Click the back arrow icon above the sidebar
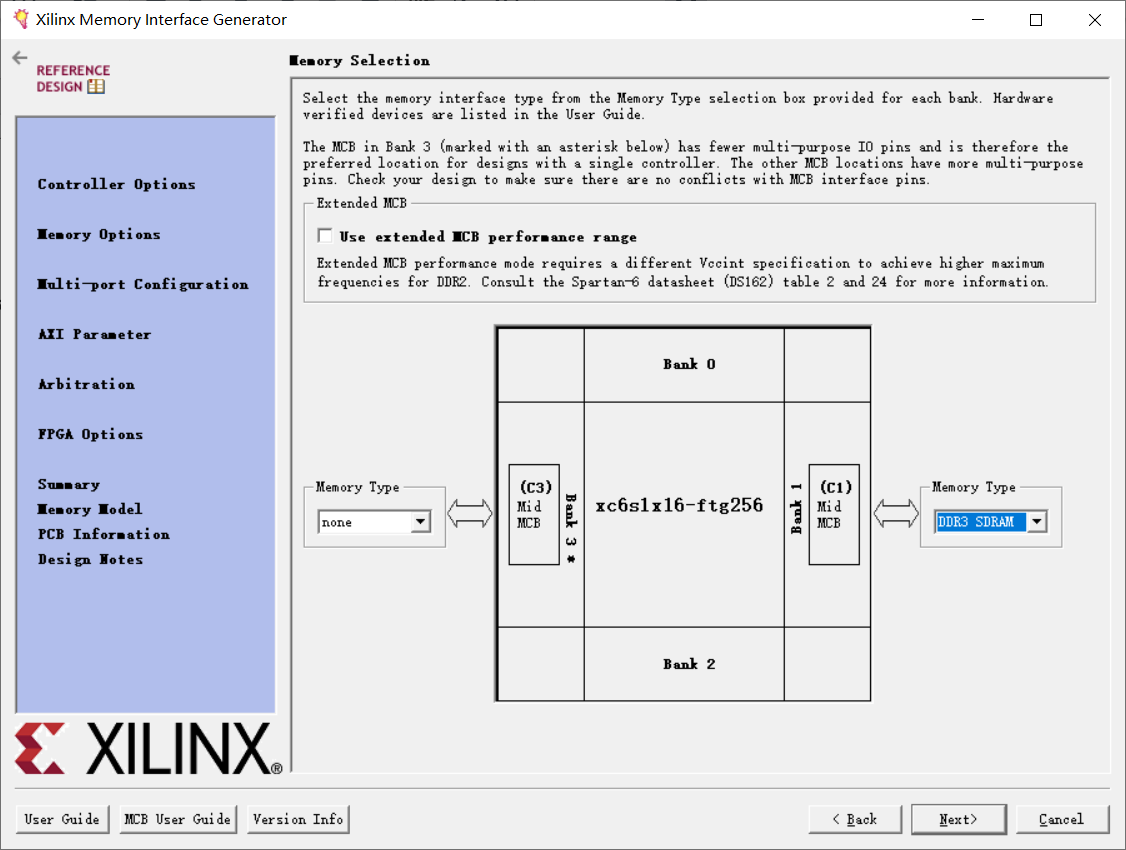 pyautogui.click(x=20, y=58)
